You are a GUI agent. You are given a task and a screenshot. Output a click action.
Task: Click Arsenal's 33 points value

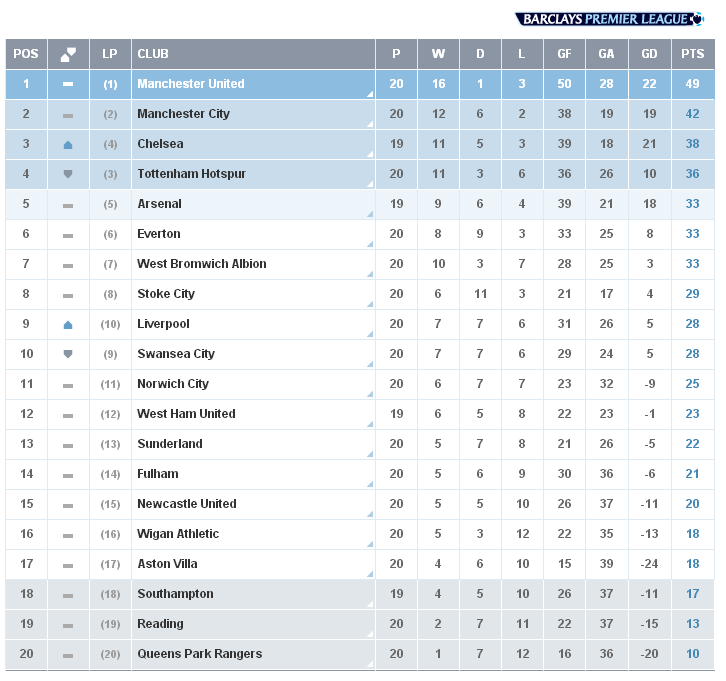pos(692,204)
